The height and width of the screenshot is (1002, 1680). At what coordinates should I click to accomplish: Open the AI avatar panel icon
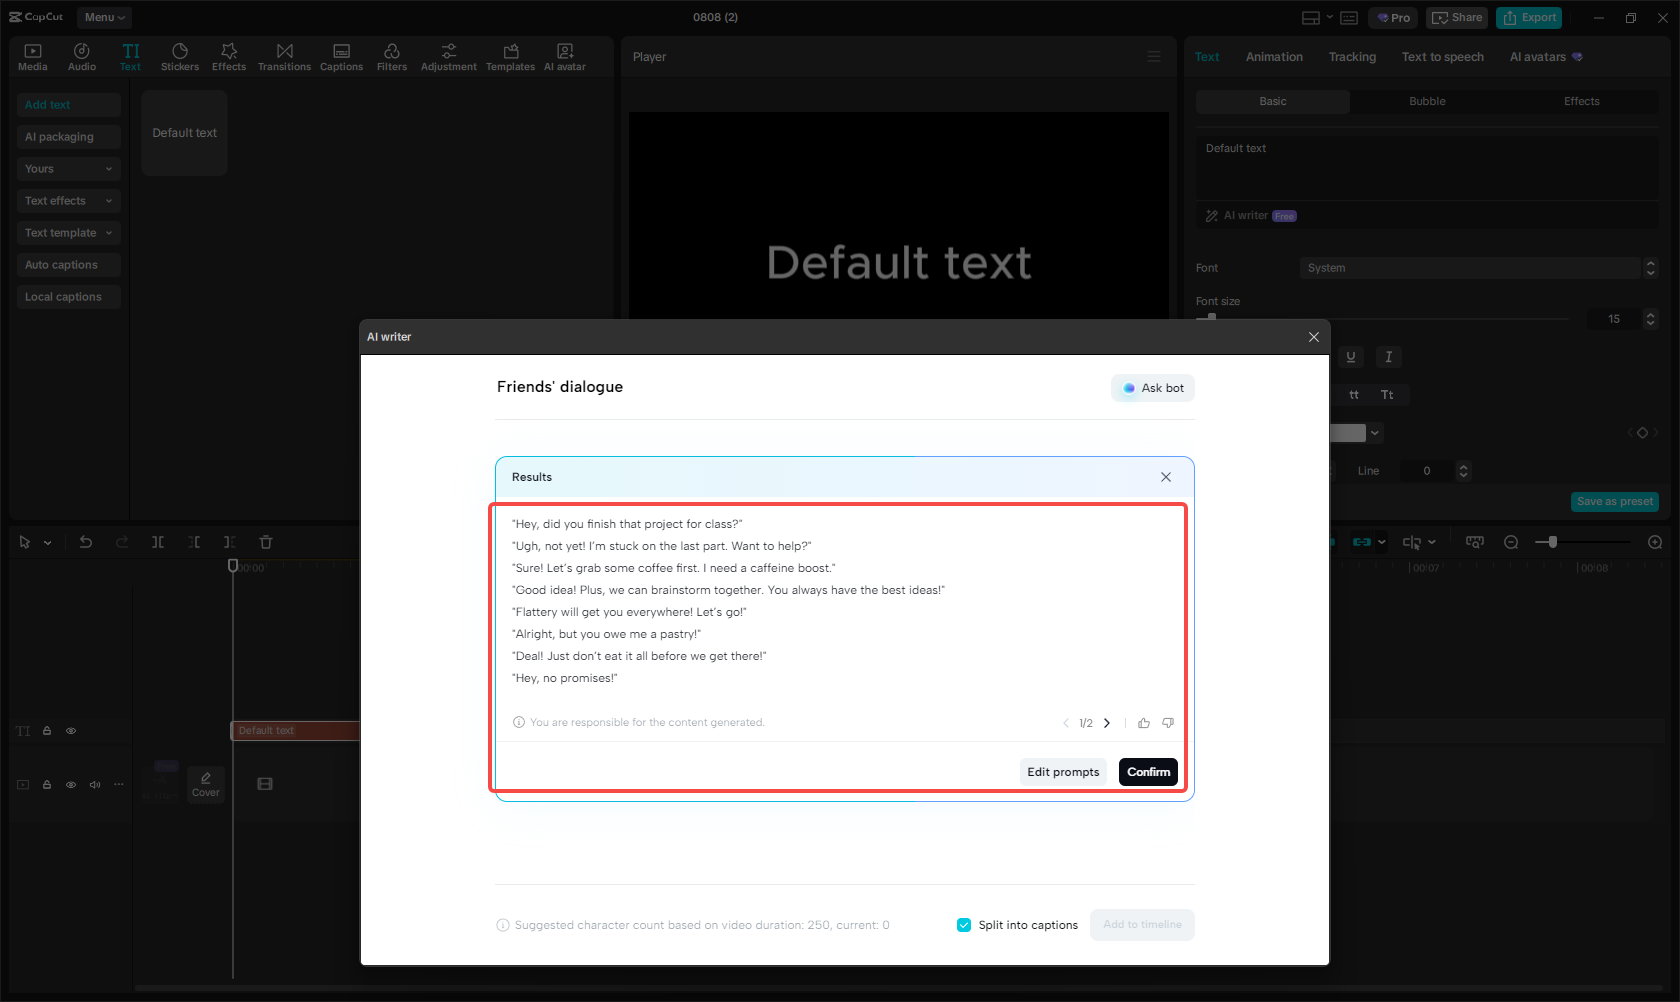click(x=565, y=57)
